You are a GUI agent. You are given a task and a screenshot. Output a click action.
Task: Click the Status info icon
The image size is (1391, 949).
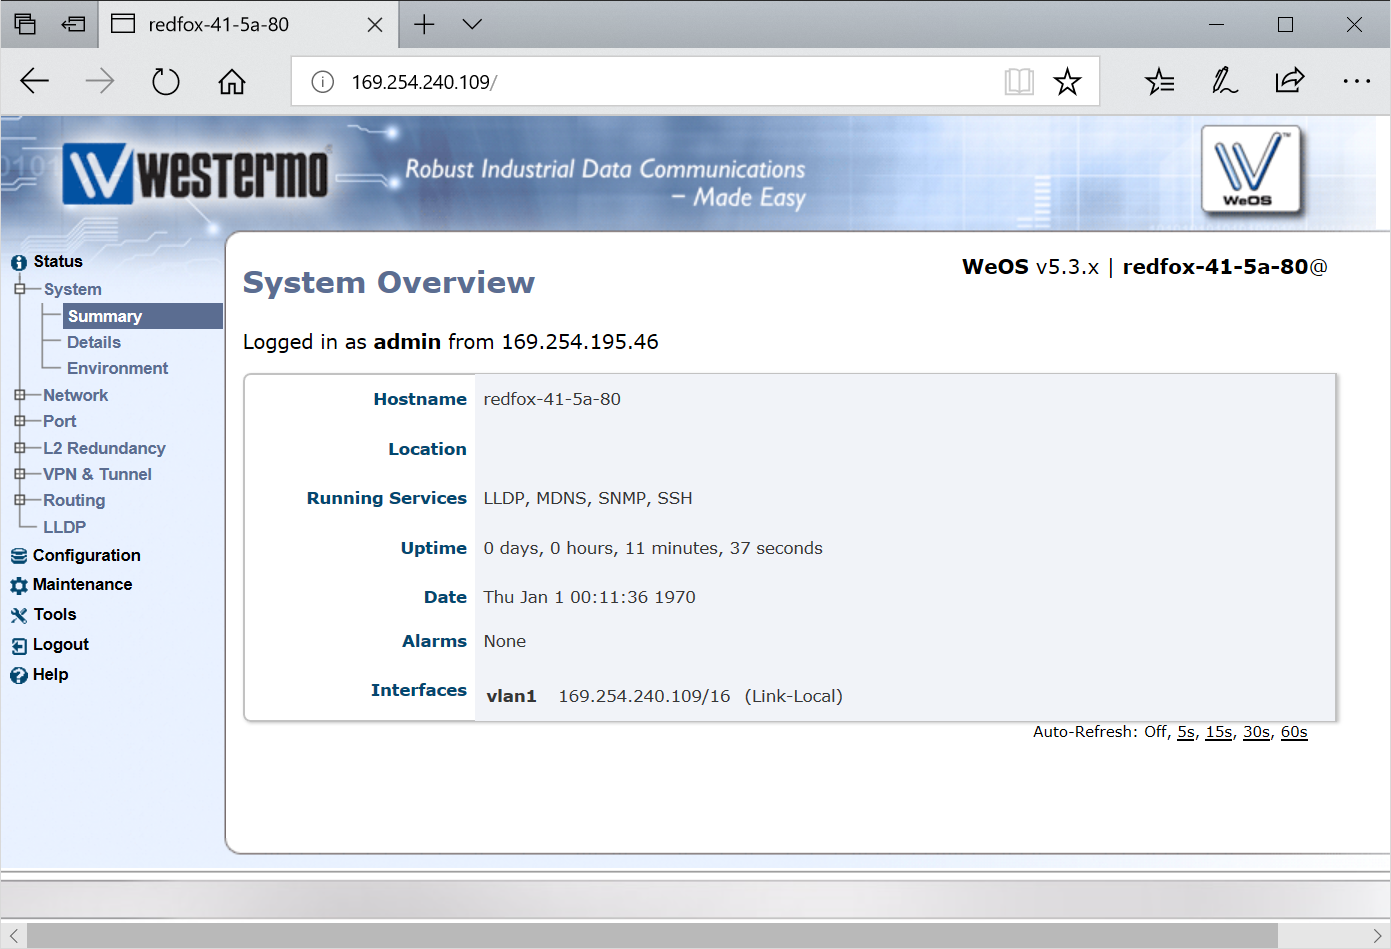(19, 262)
